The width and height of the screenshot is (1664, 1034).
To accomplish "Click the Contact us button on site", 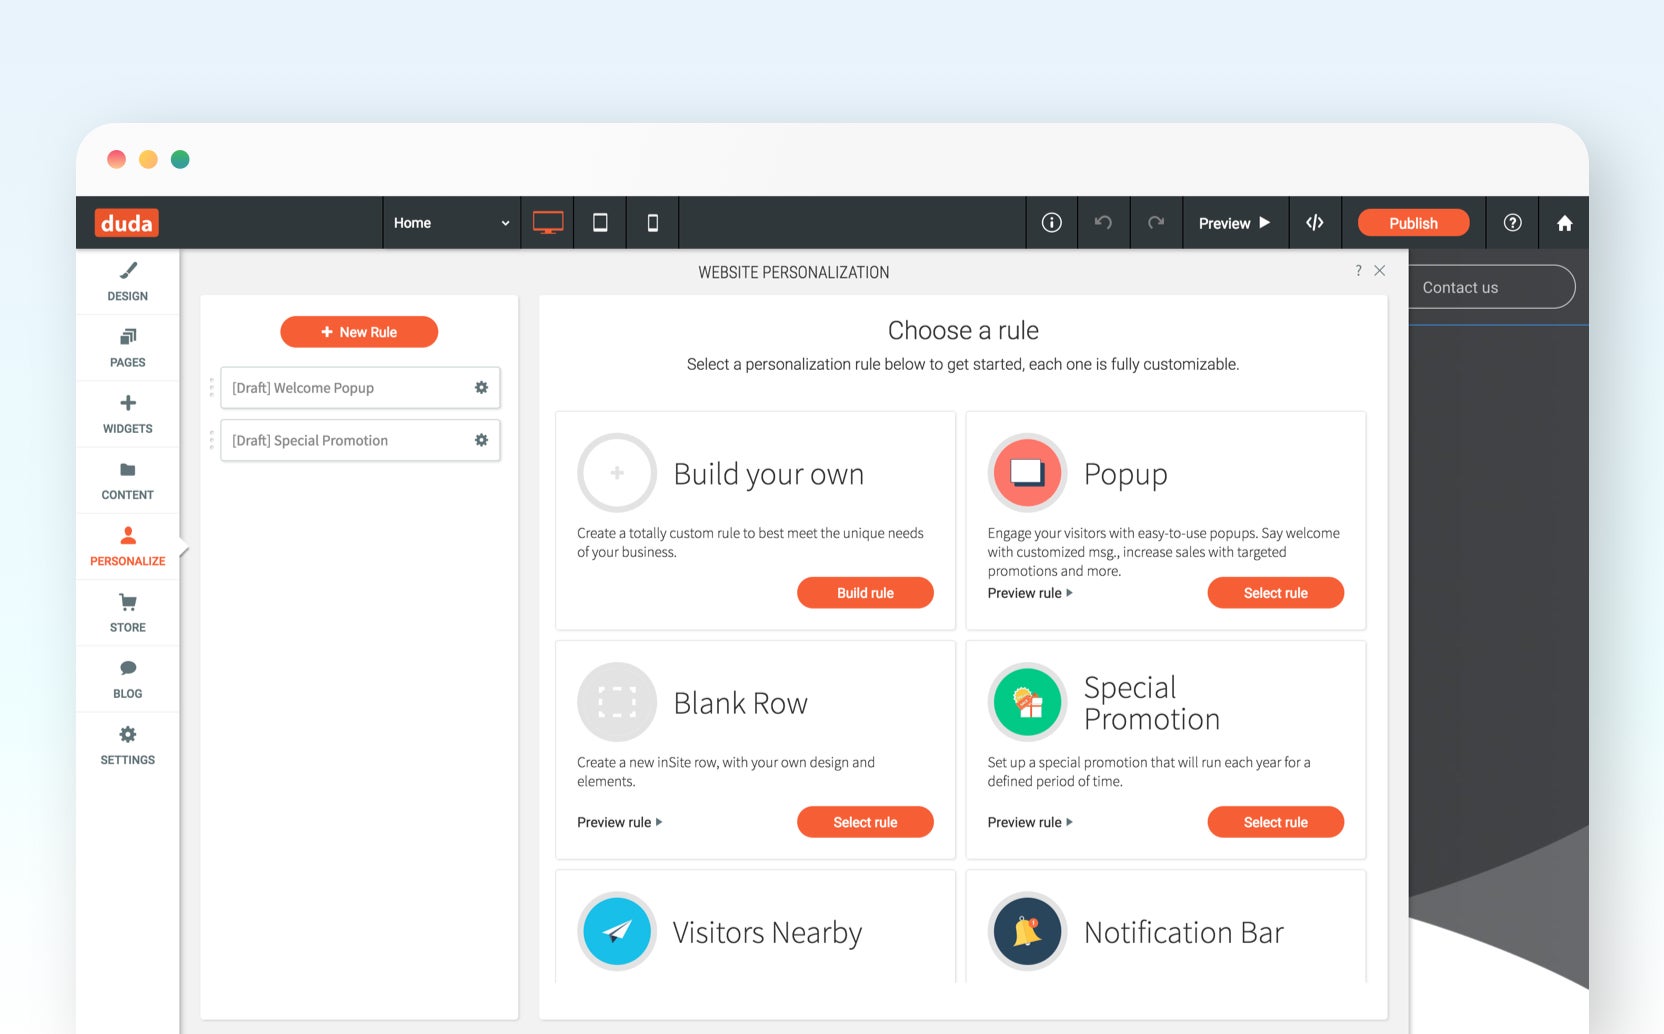I will pyautogui.click(x=1490, y=287).
